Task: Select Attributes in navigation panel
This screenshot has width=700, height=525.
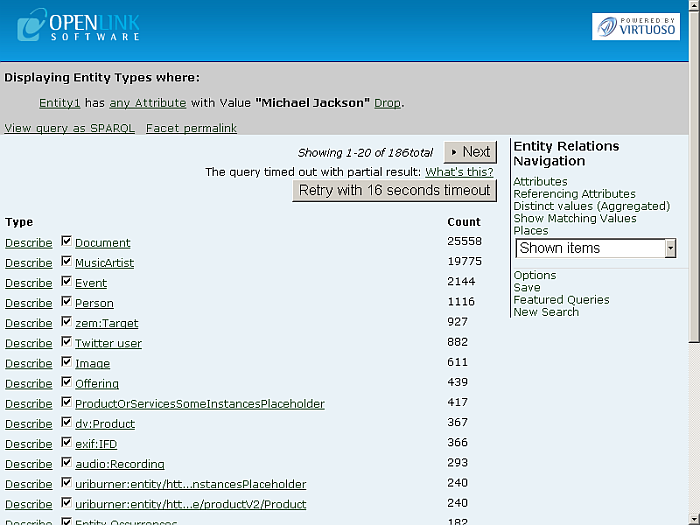Action: pos(540,182)
